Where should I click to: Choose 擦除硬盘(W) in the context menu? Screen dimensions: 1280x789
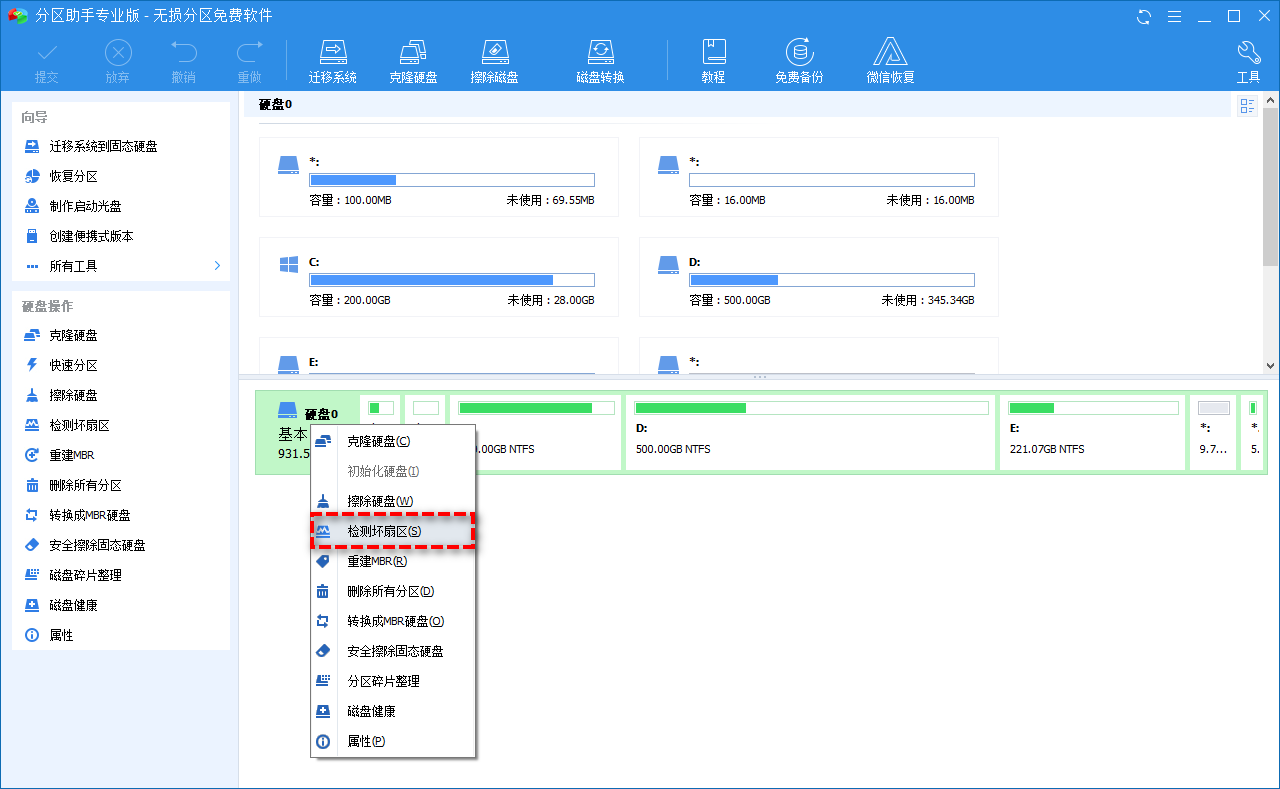click(x=393, y=501)
